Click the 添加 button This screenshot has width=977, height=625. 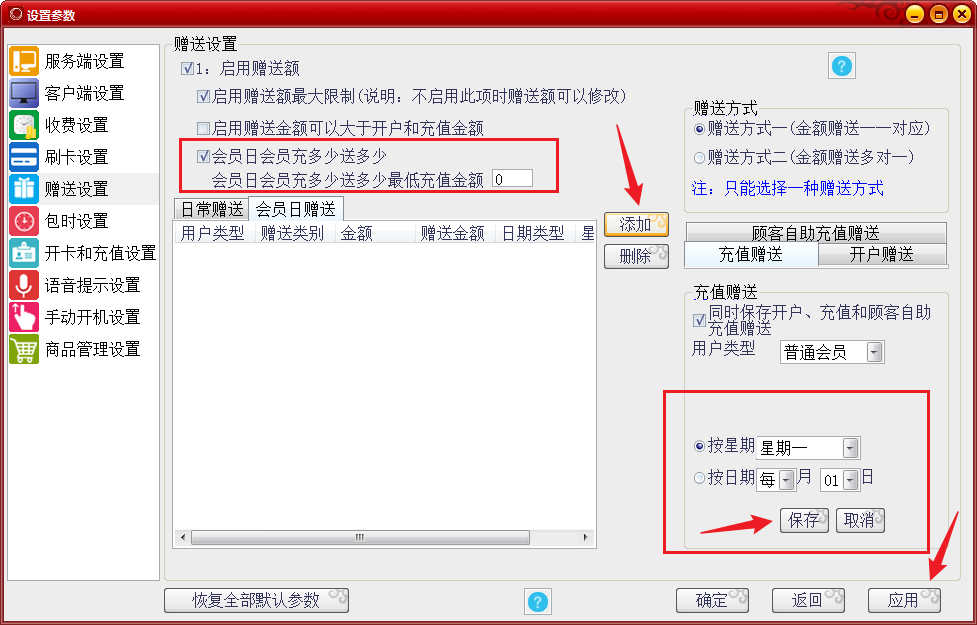[x=636, y=224]
